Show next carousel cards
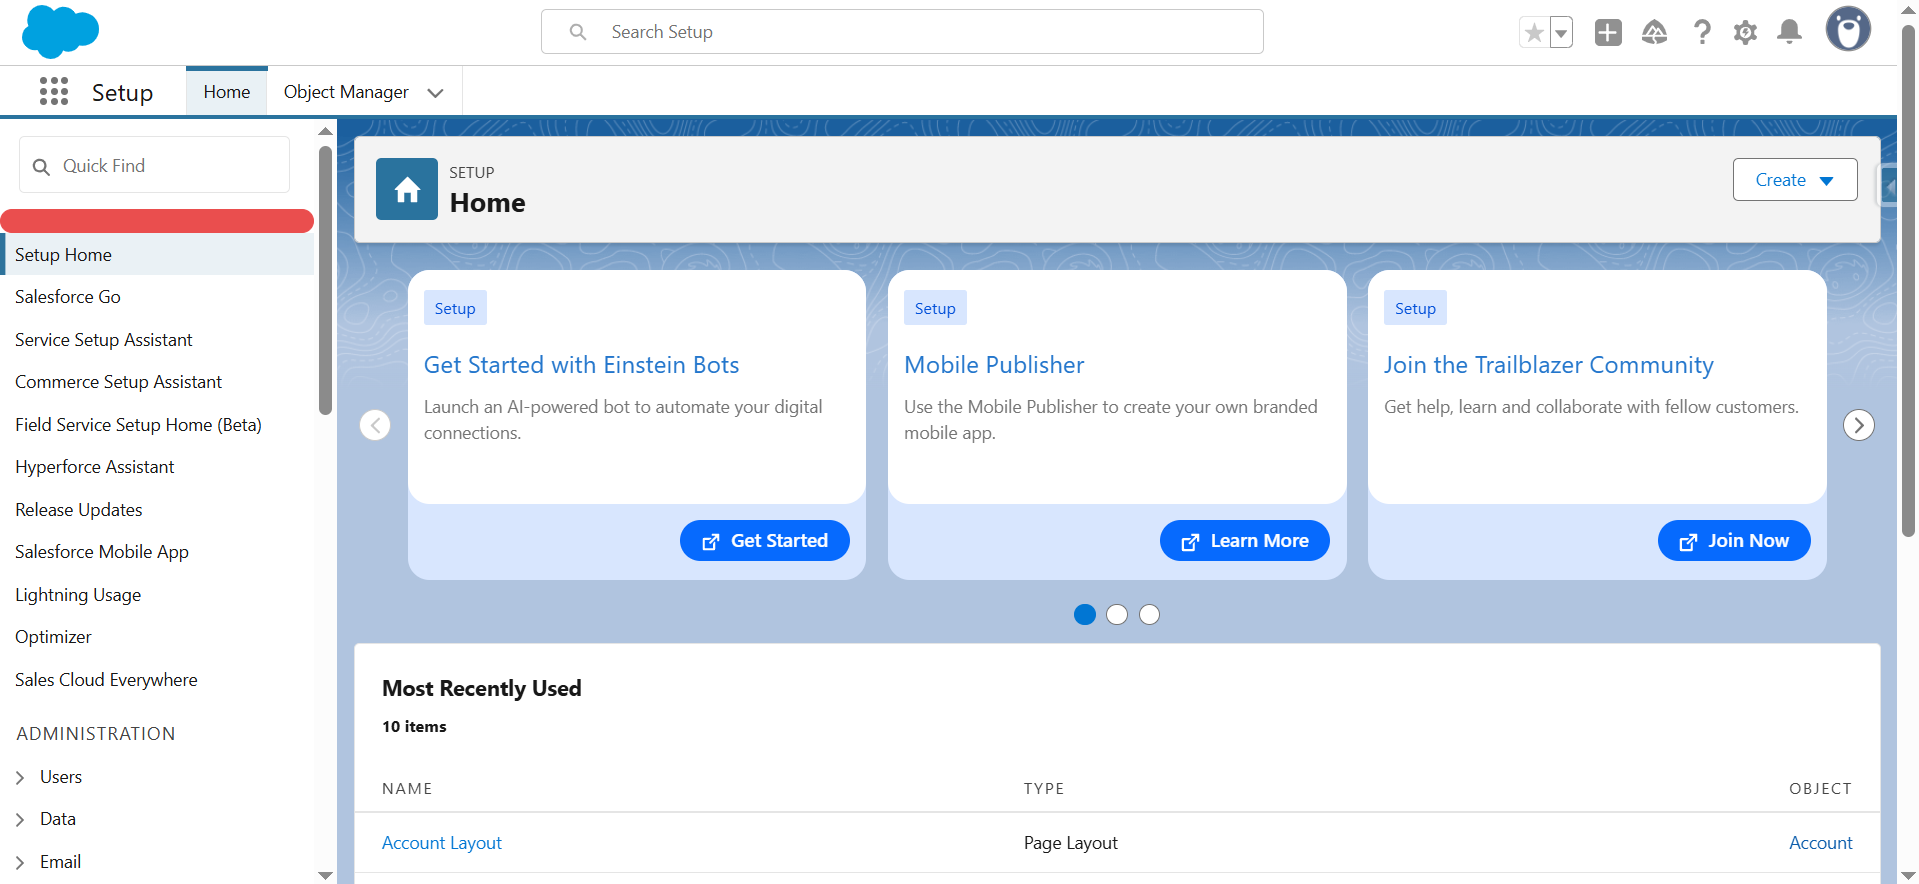This screenshot has width=1919, height=884. click(x=1859, y=425)
